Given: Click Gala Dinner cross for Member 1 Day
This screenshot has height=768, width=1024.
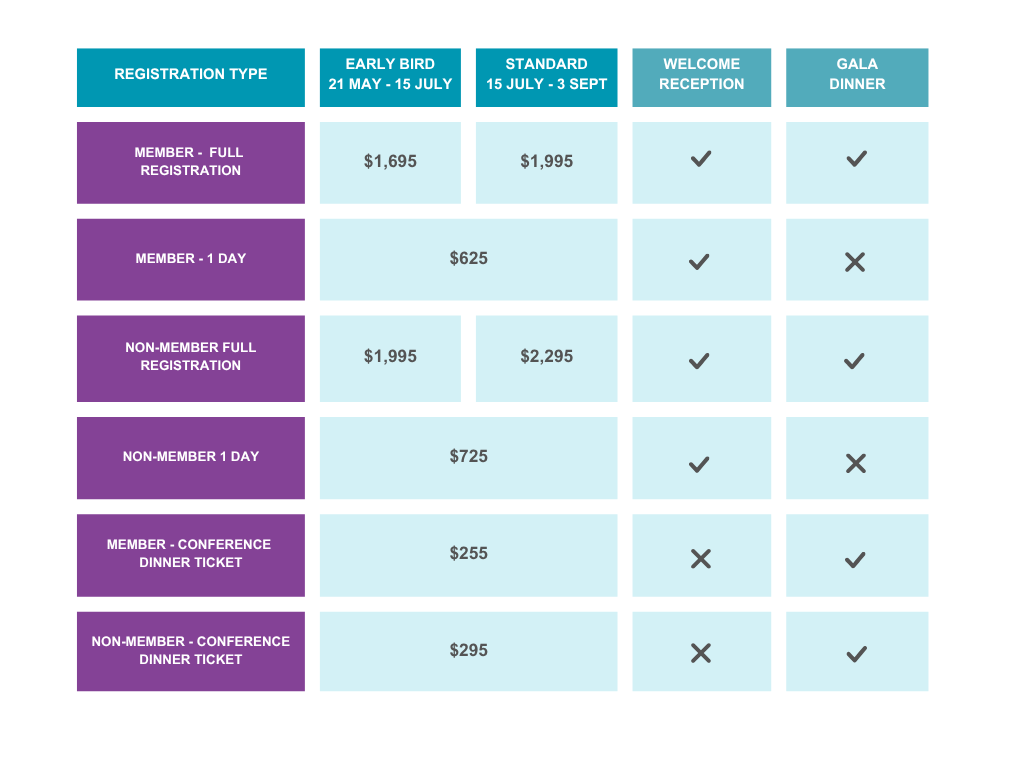Looking at the screenshot, I should tap(855, 262).
